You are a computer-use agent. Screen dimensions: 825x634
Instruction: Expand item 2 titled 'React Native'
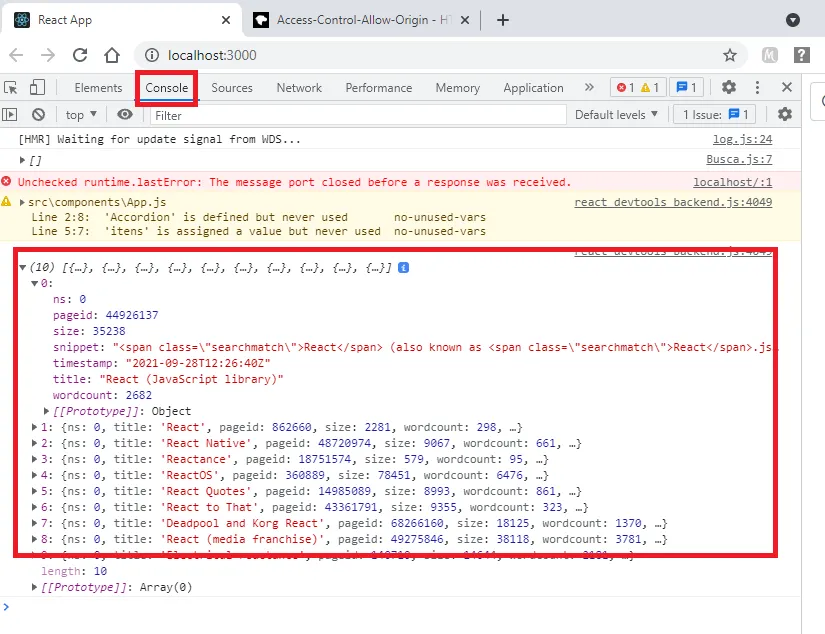[x=34, y=443]
